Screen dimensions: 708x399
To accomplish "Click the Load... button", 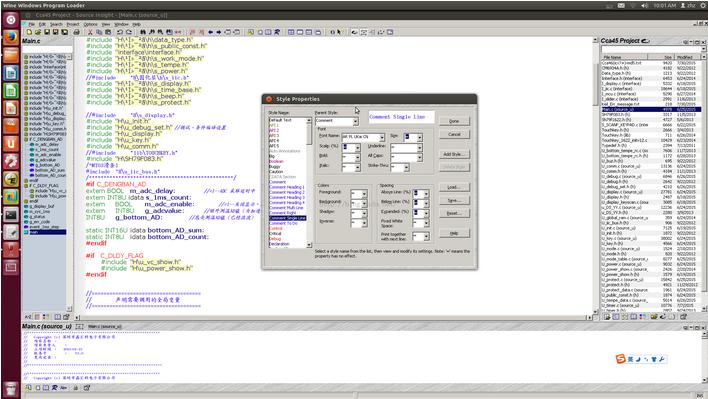I will tap(454, 187).
